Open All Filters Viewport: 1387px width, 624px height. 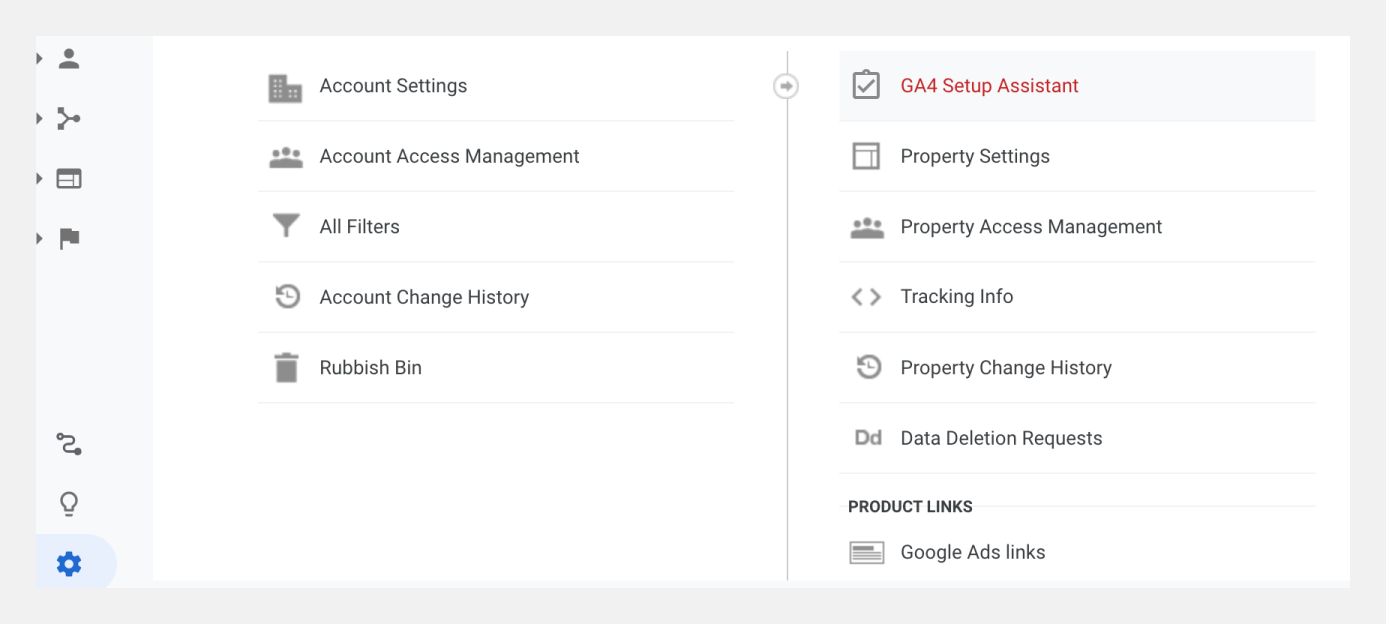pyautogui.click(x=359, y=227)
